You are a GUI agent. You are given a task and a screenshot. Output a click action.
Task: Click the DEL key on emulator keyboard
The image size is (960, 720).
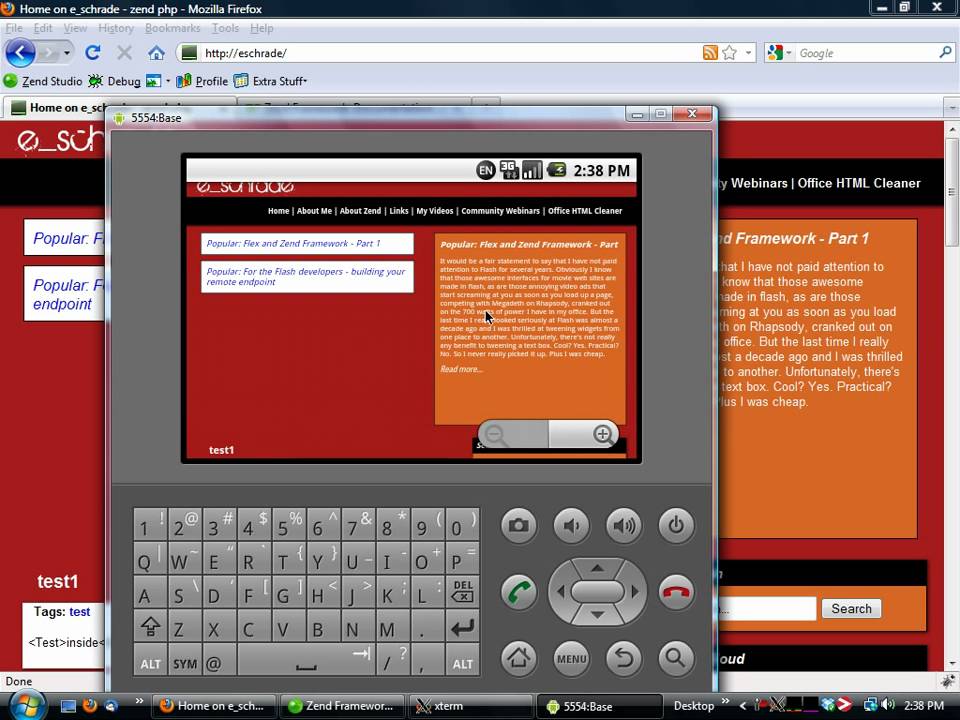(x=463, y=591)
